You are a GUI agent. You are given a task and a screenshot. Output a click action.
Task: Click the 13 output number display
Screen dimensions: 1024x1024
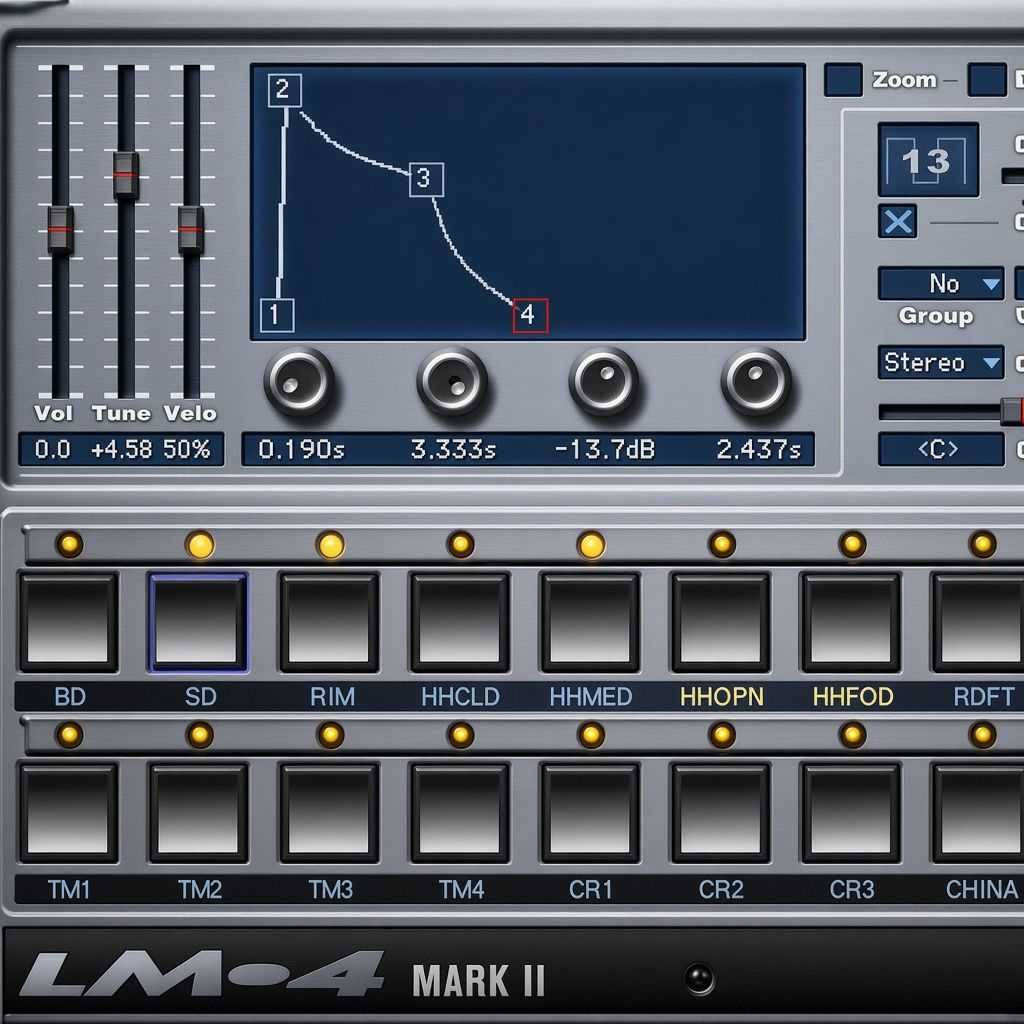928,160
